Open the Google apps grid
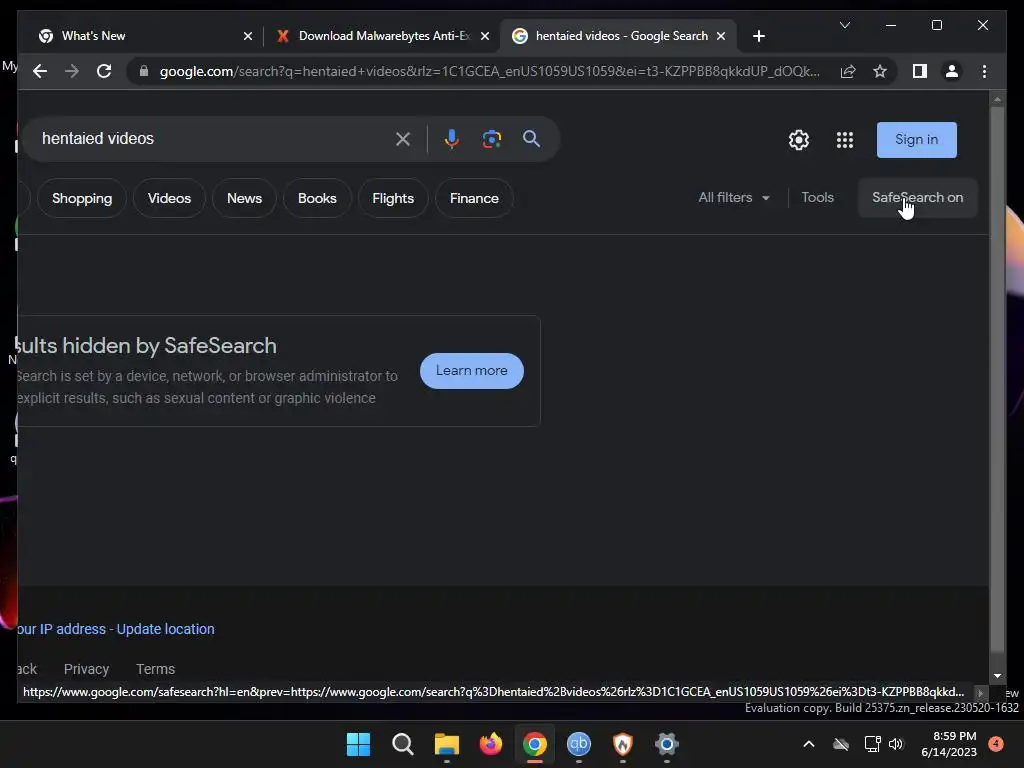The height and width of the screenshot is (768, 1024). [844, 140]
